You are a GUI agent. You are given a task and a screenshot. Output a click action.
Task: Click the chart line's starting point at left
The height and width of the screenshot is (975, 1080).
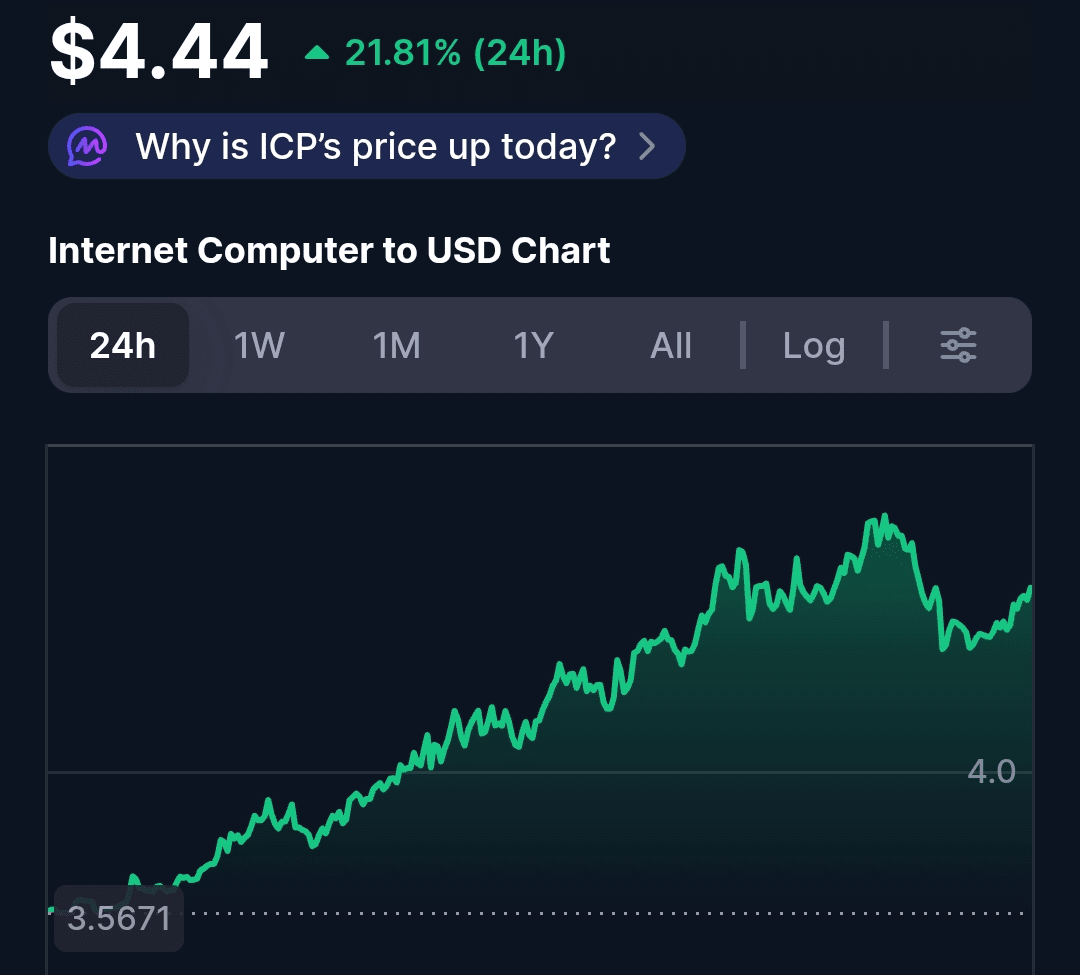point(52,909)
